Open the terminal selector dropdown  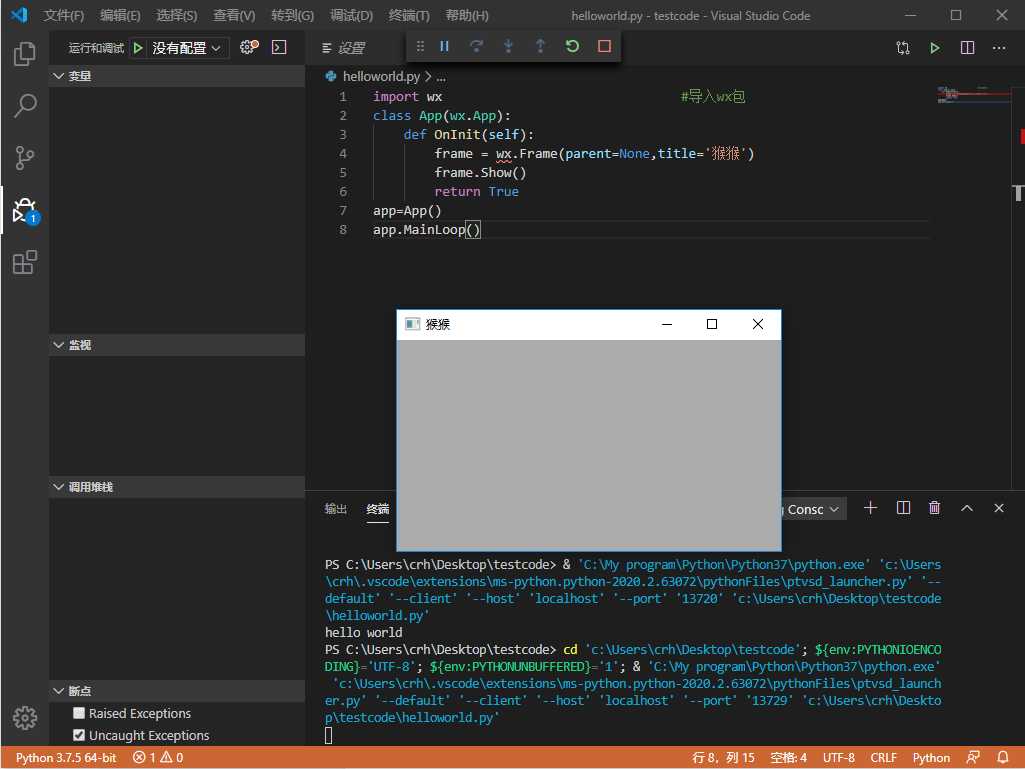tap(813, 509)
